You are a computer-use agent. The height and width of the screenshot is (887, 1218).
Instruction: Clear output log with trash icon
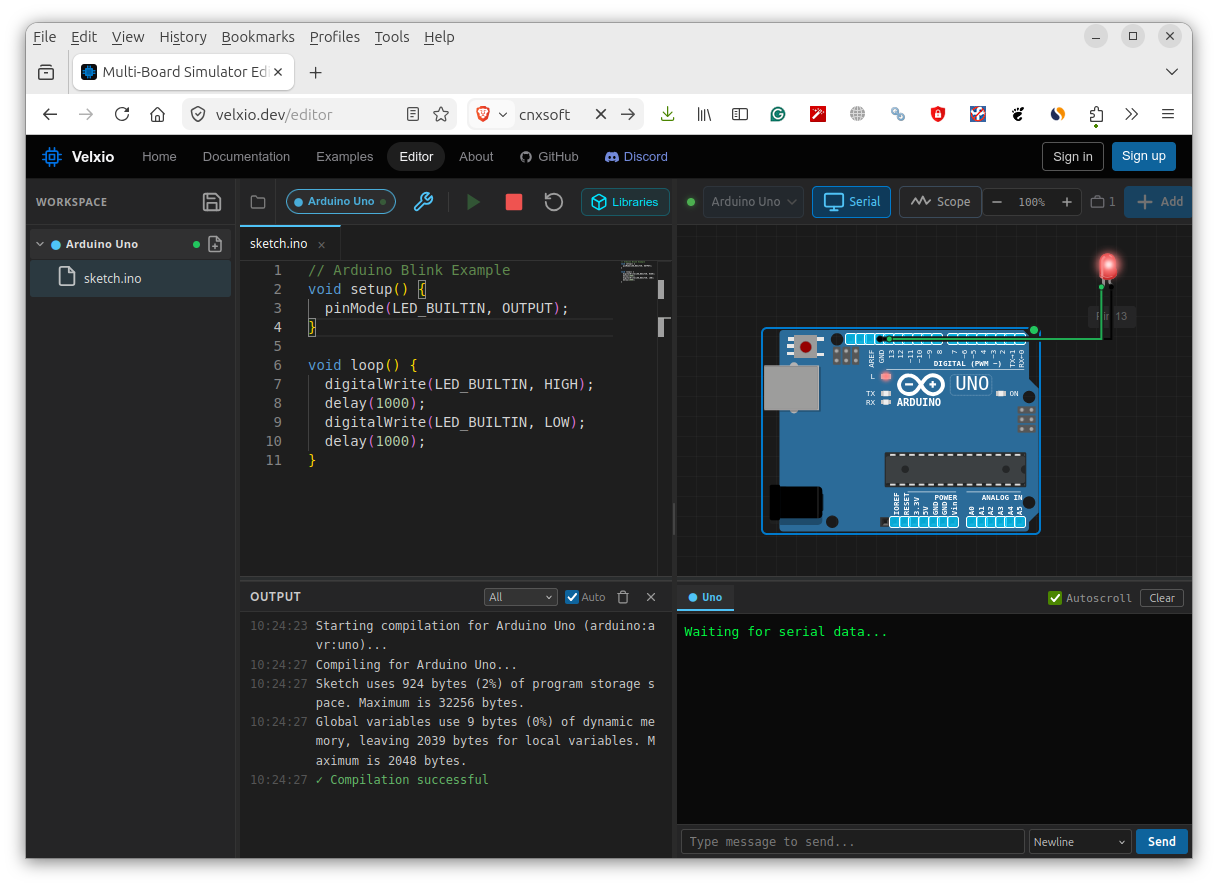point(623,597)
